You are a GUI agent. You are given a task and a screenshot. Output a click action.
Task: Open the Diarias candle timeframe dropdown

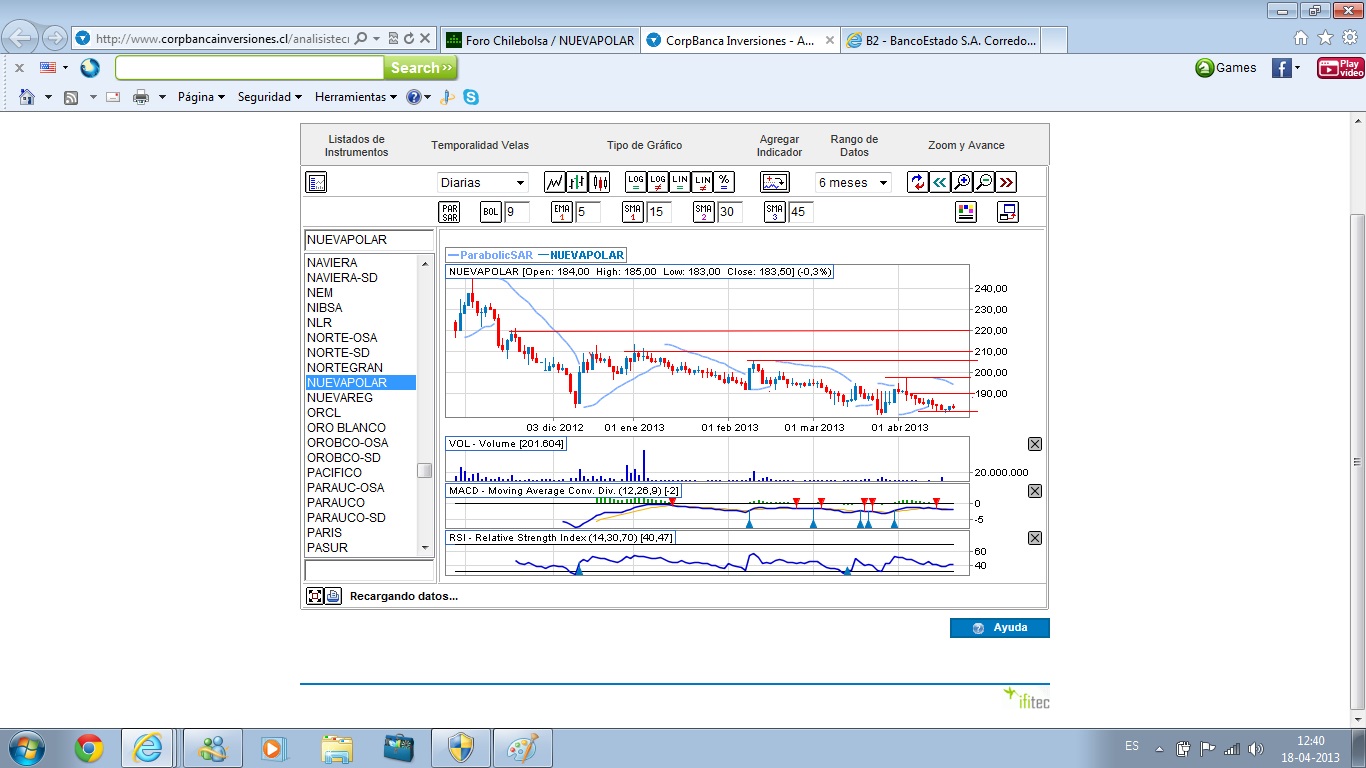pos(482,183)
